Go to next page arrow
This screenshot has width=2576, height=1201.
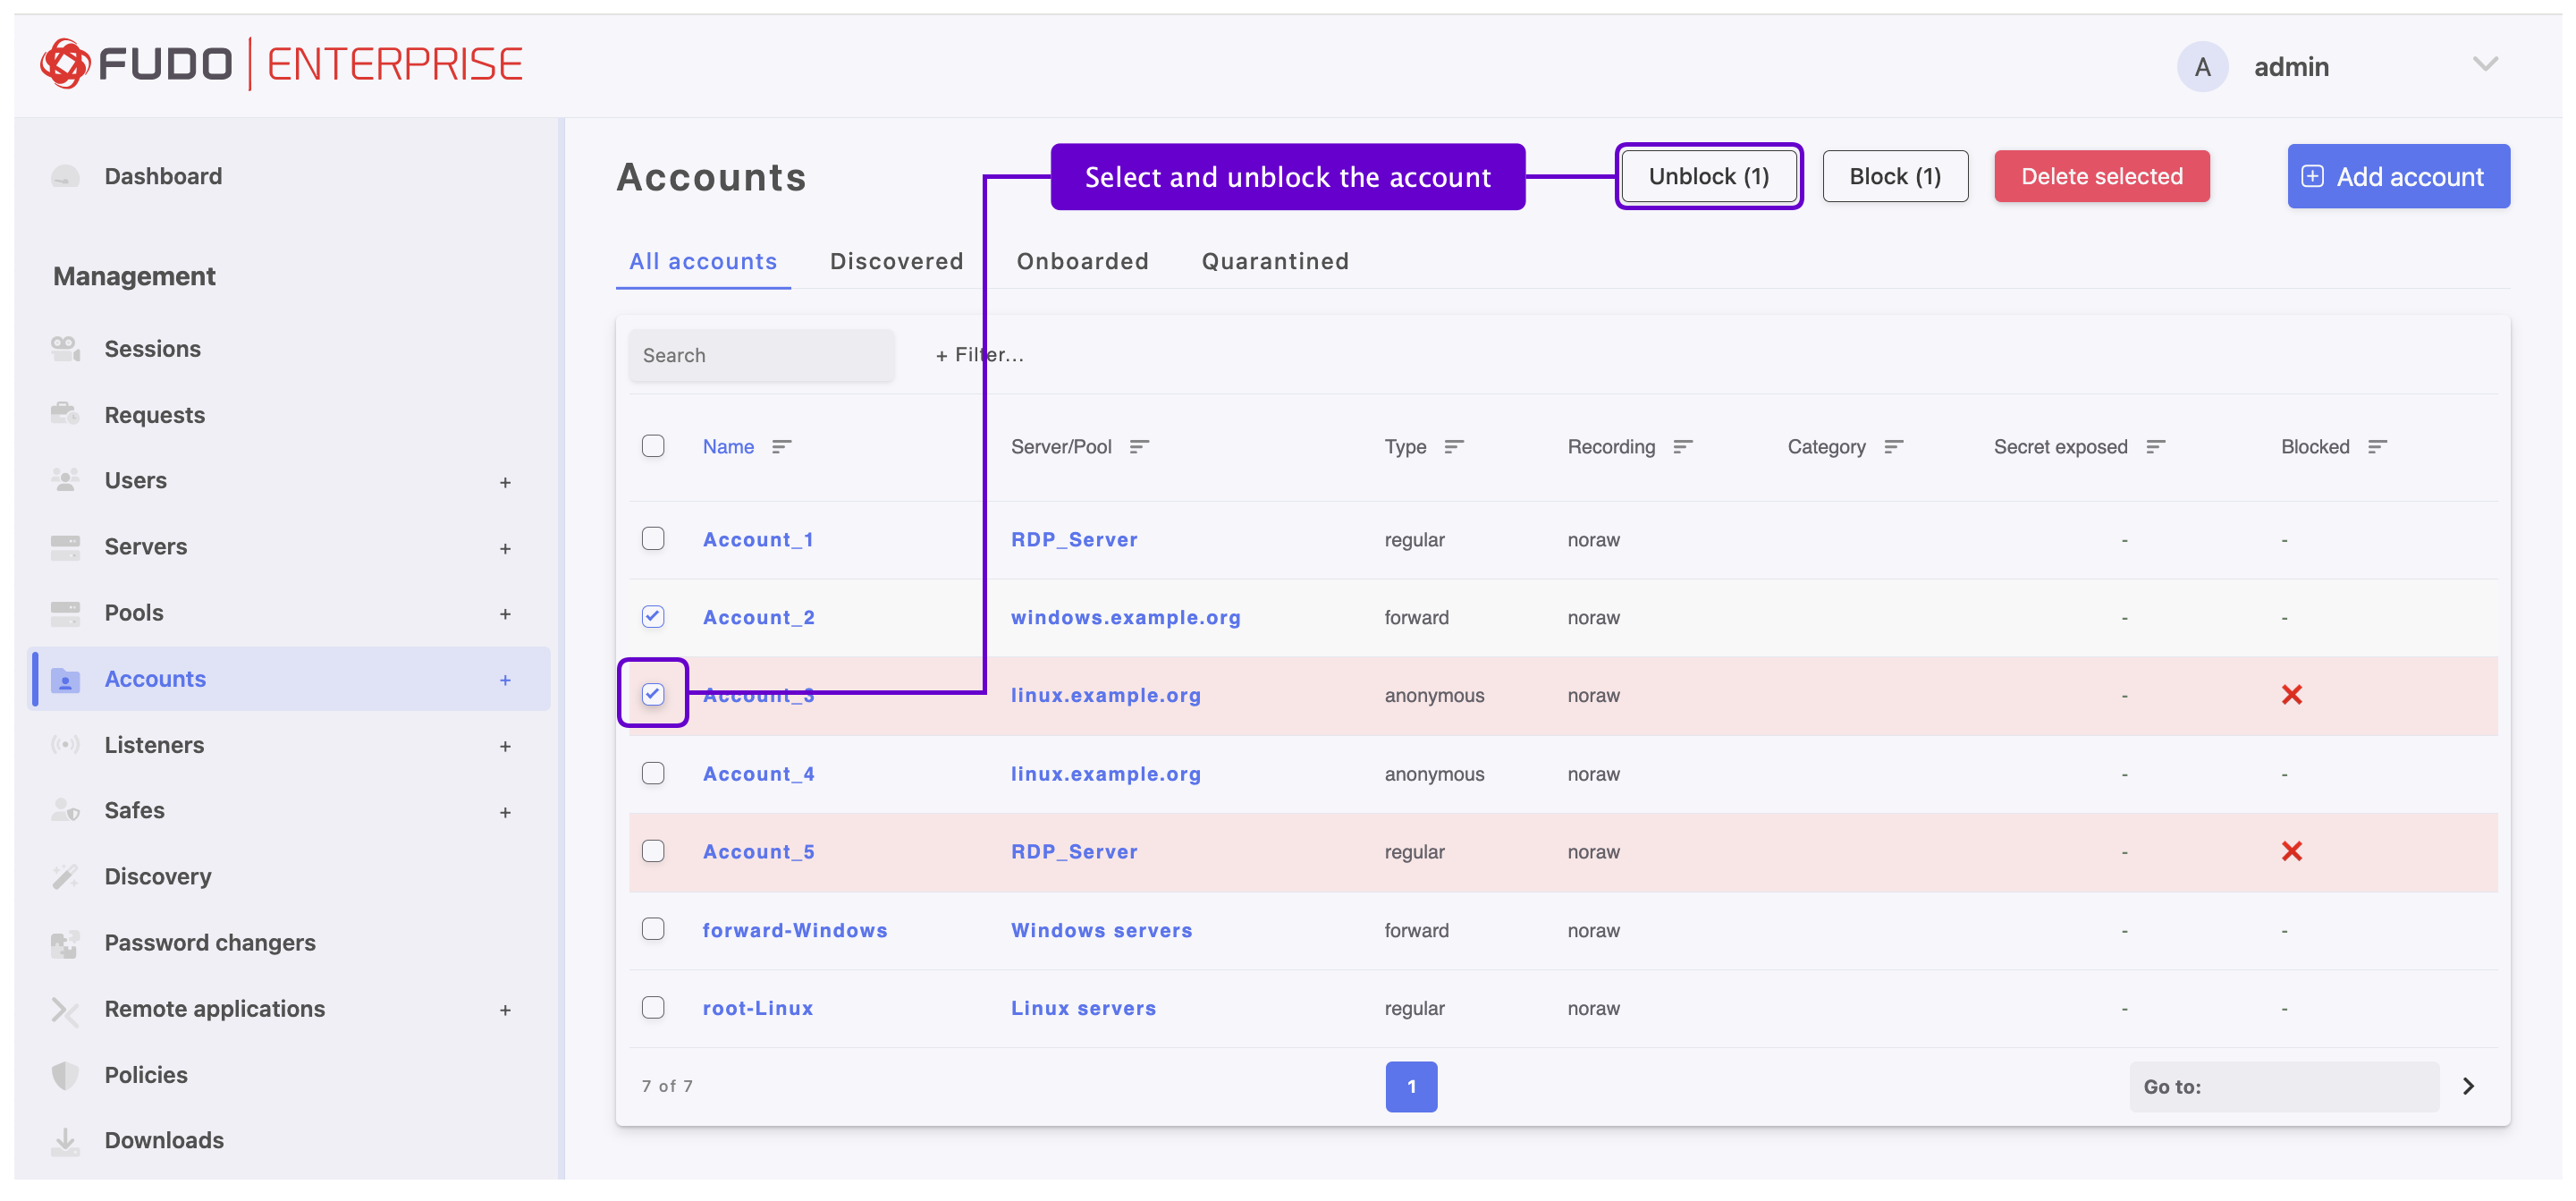[x=2468, y=1086]
